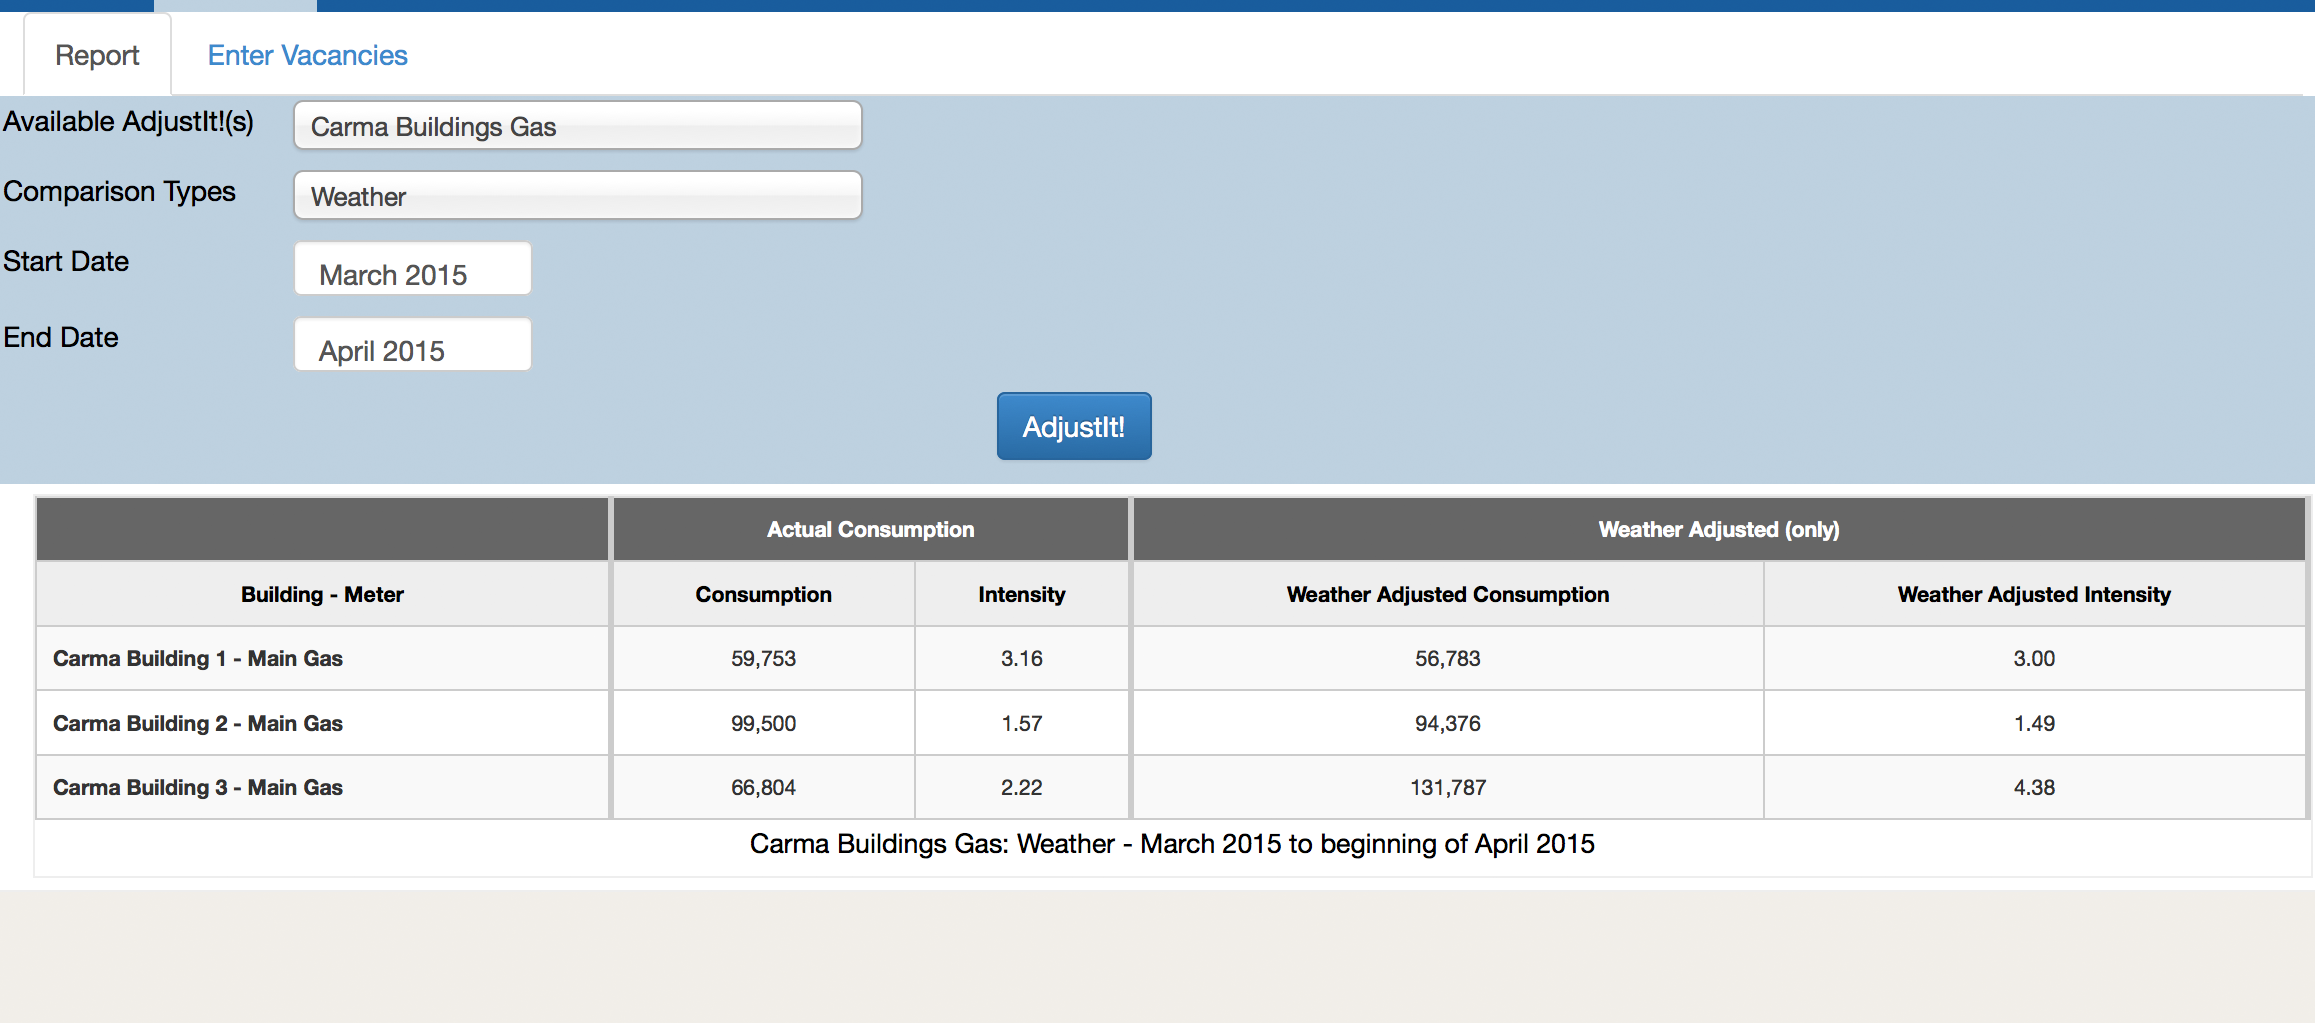The height and width of the screenshot is (1023, 2315).
Task: Select the Start Date field
Action: 412,270
